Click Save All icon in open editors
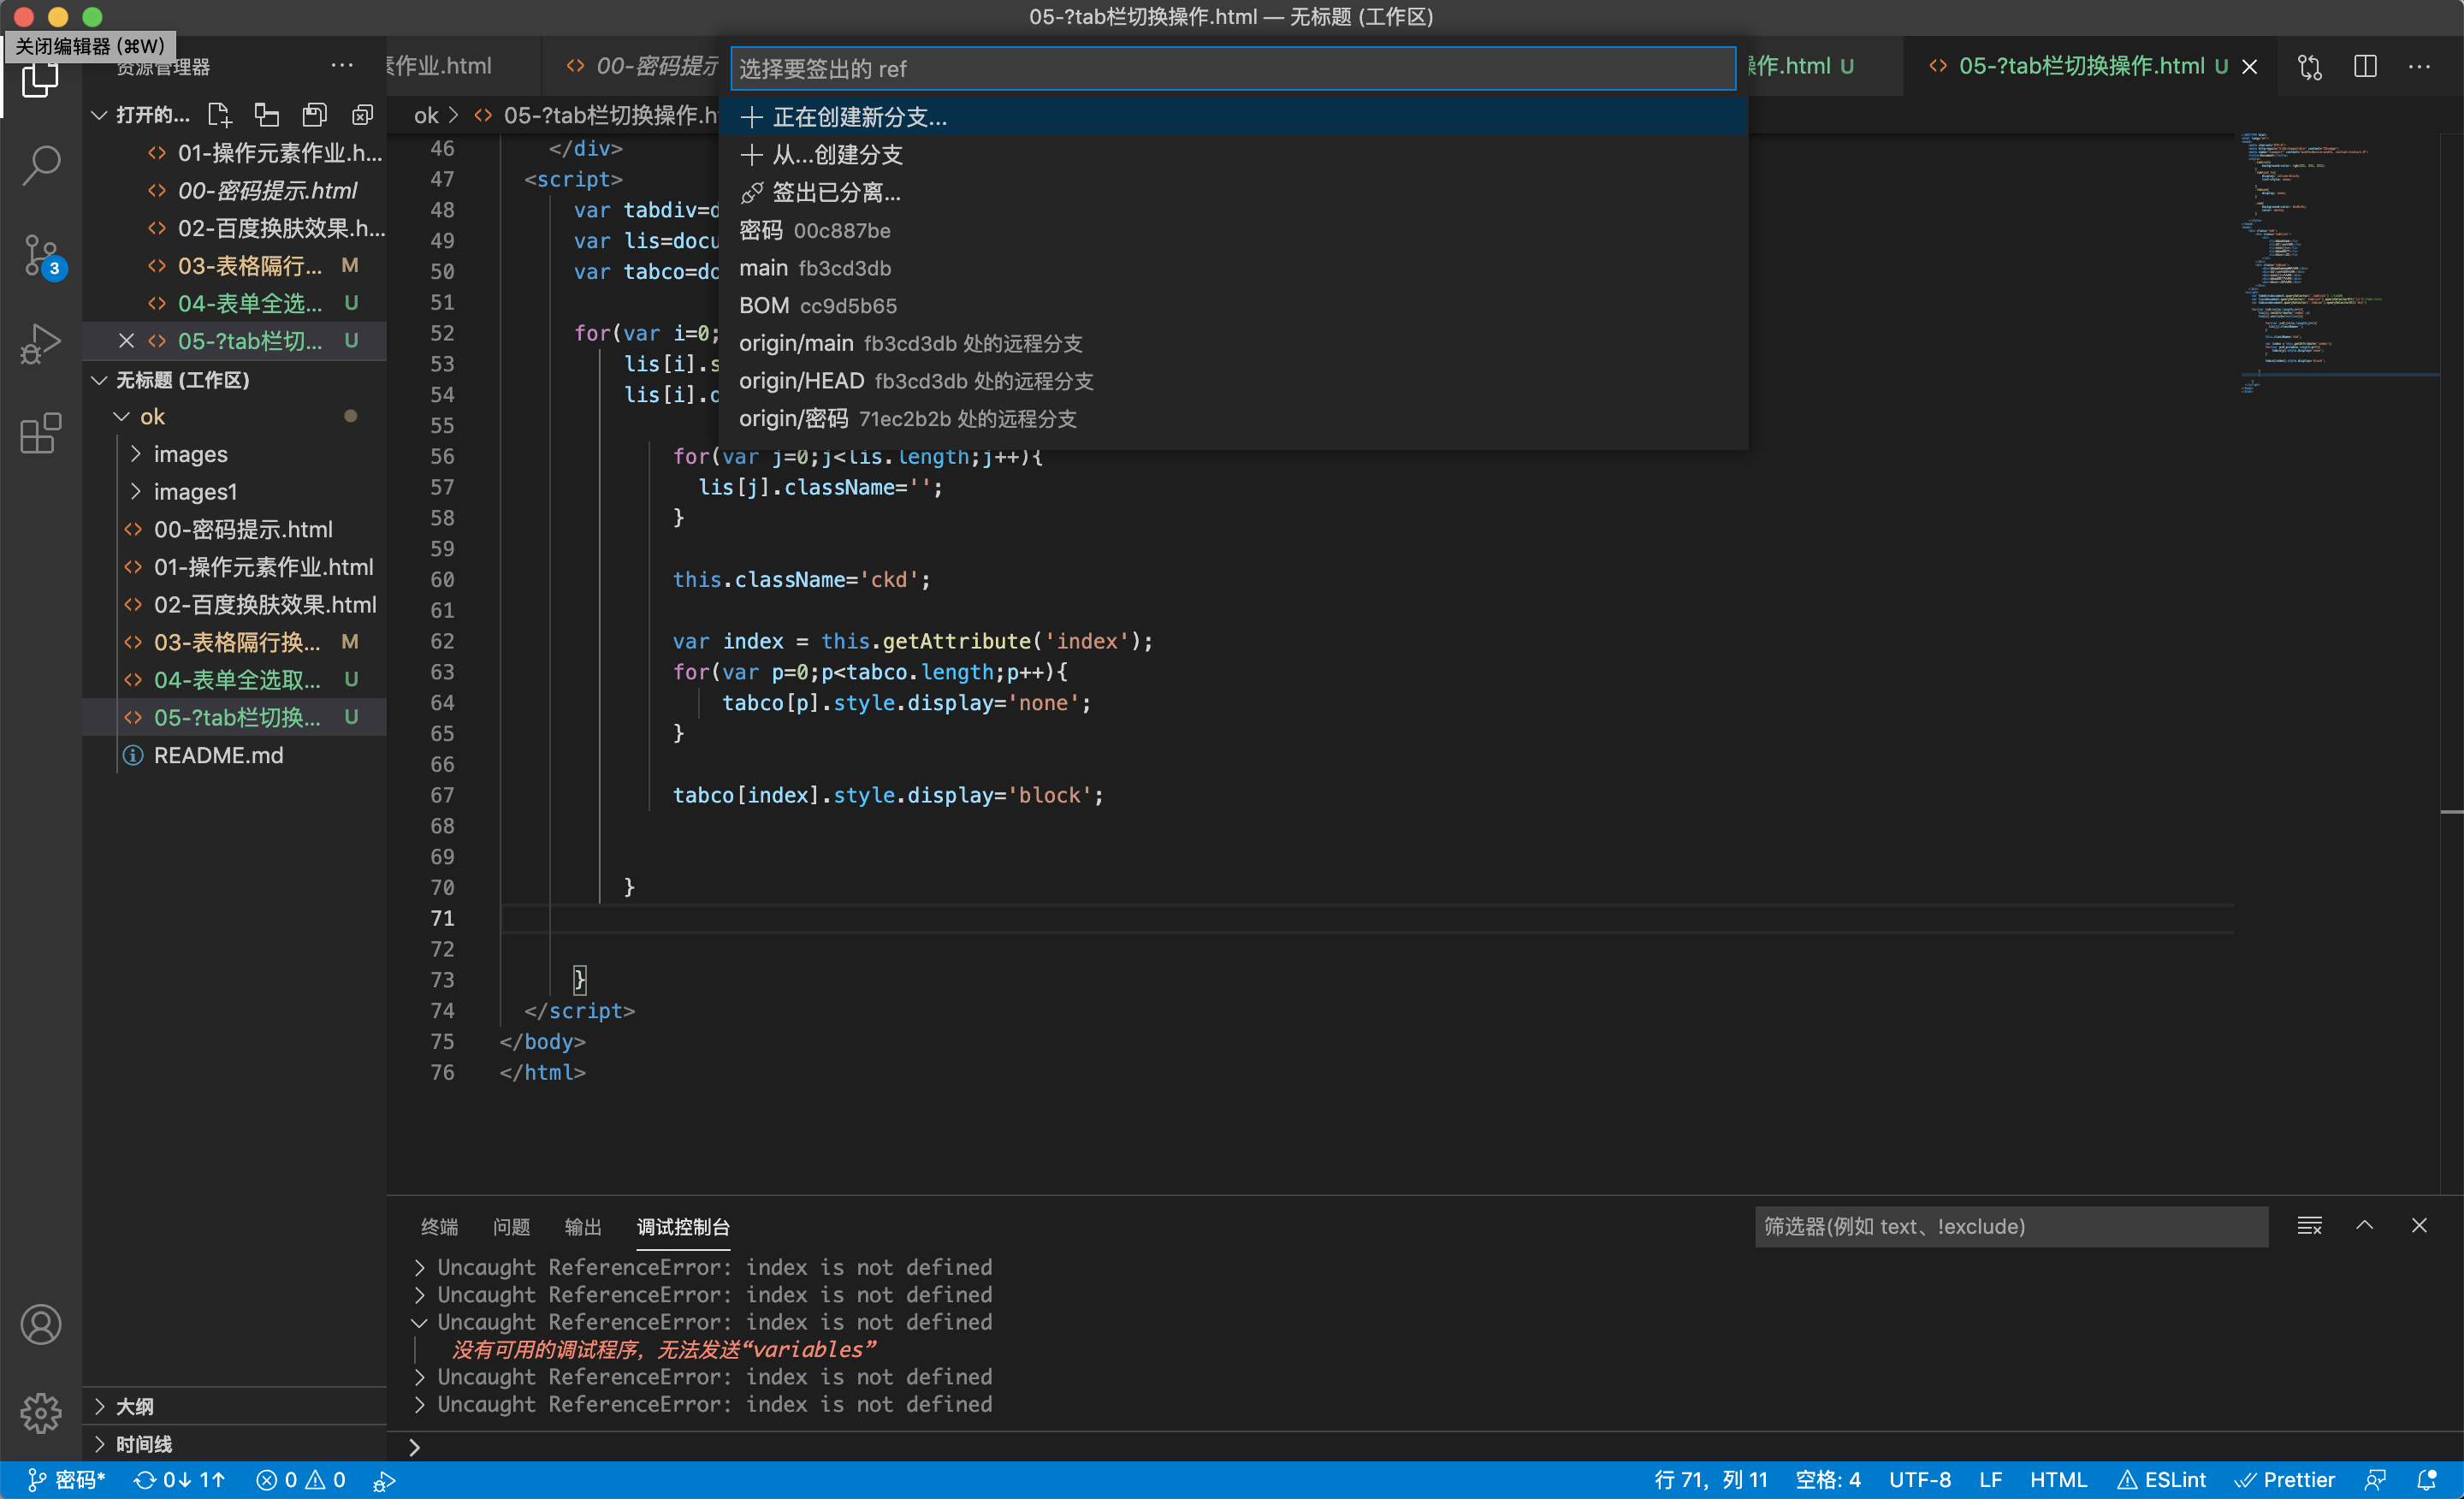Viewport: 2464px width, 1499px height. coord(314,115)
